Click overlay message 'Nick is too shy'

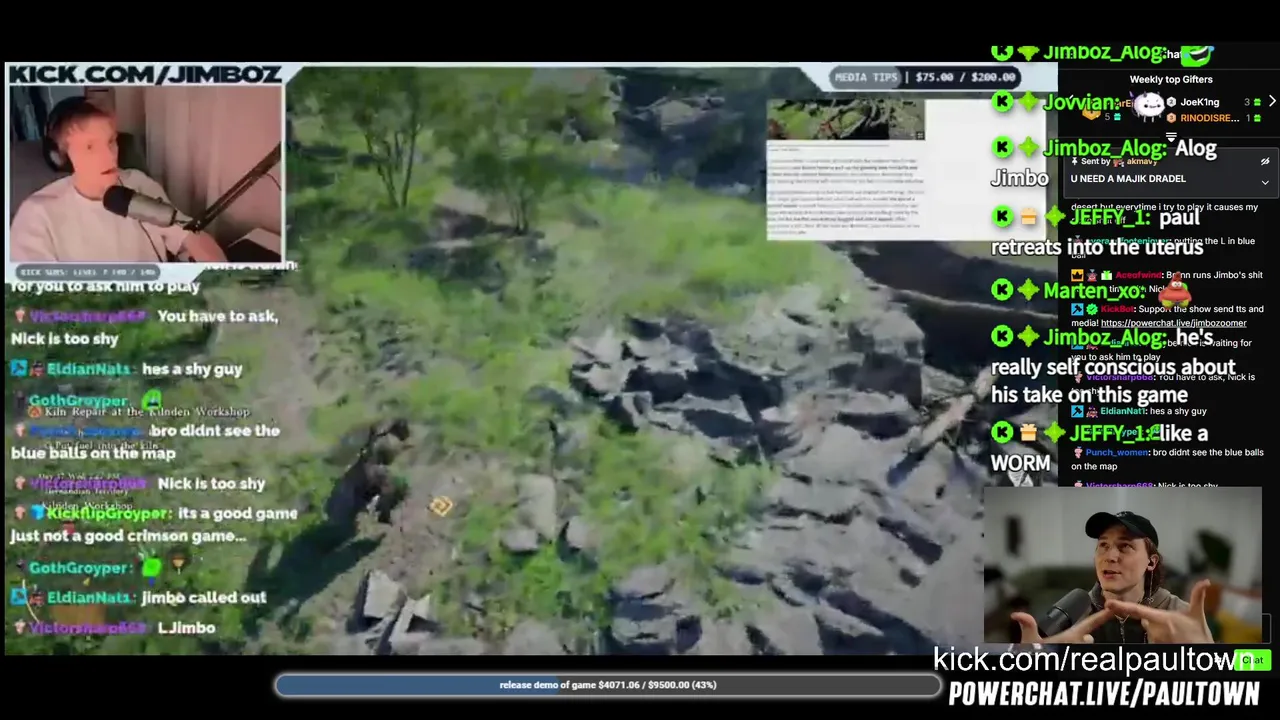pos(211,483)
